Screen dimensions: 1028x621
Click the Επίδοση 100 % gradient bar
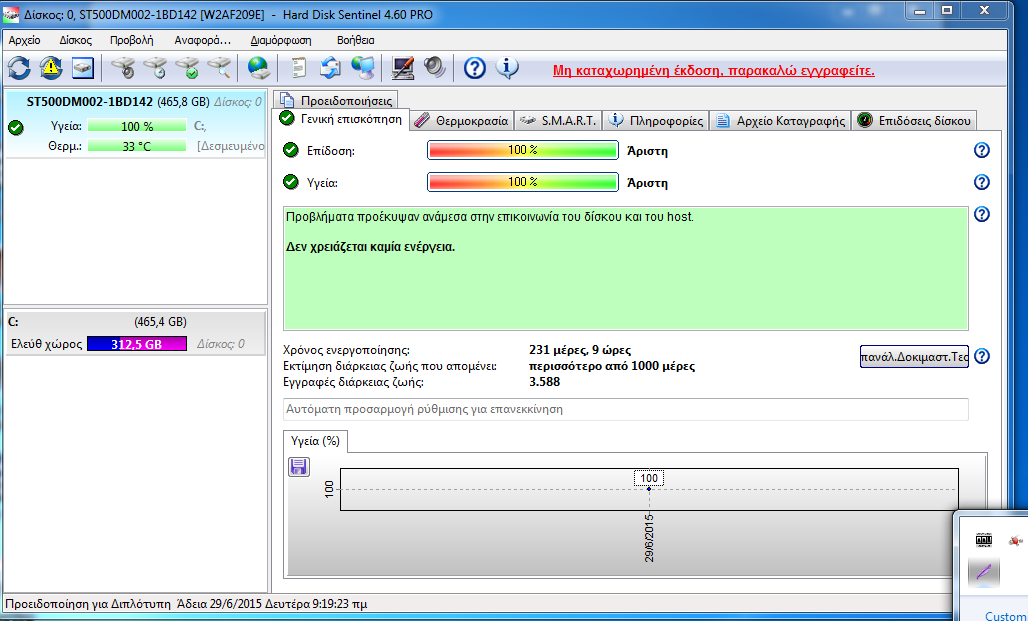coord(523,150)
